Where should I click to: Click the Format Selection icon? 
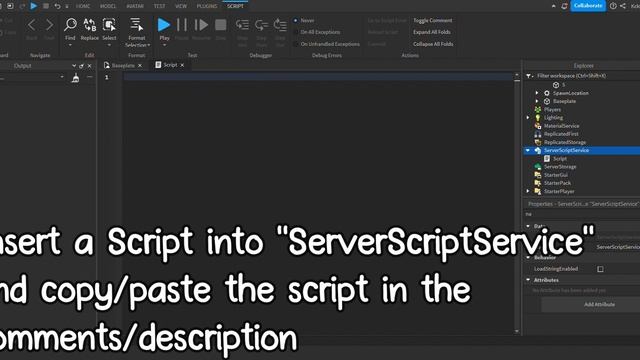136,24
